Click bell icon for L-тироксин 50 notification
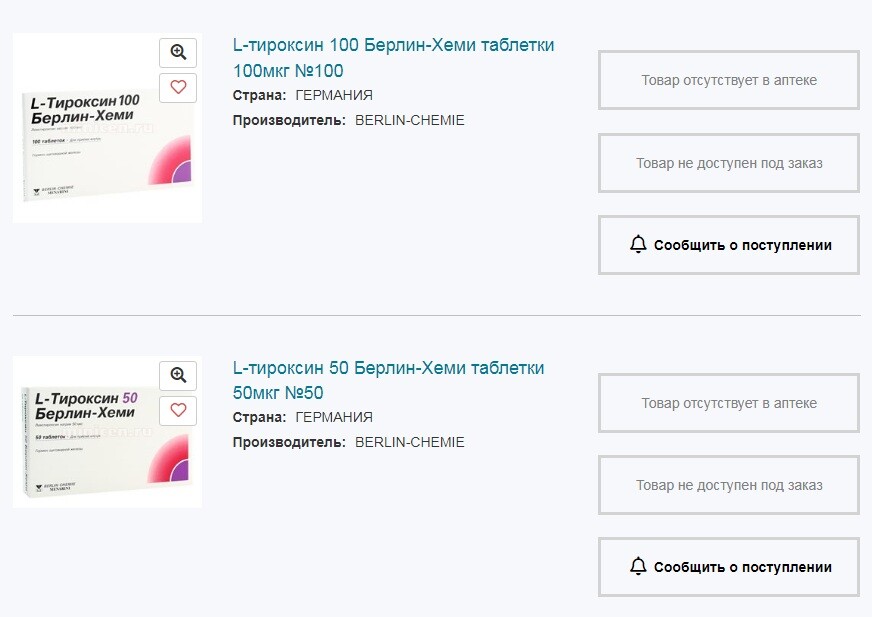The height and width of the screenshot is (617, 872). [638, 566]
